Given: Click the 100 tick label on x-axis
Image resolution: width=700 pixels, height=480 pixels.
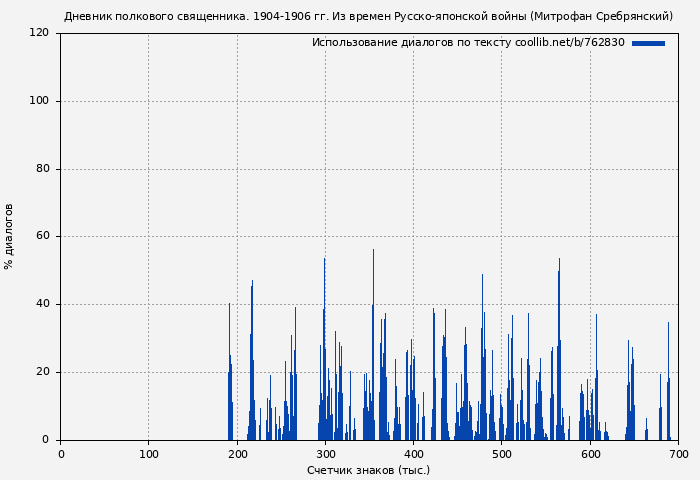Looking at the screenshot, I should coord(149,454).
